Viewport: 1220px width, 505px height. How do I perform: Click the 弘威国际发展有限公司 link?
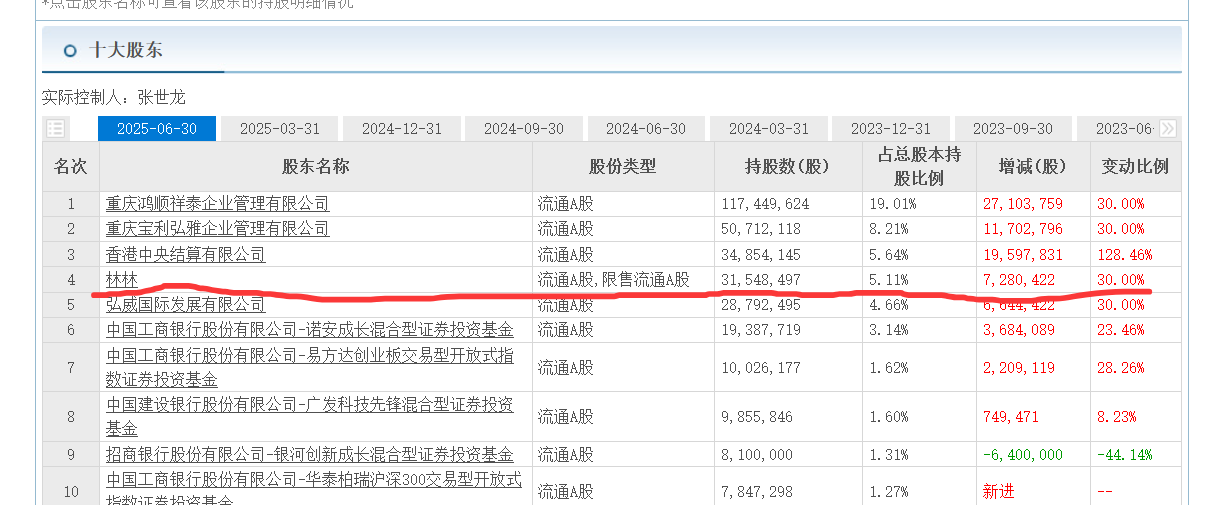[186, 304]
